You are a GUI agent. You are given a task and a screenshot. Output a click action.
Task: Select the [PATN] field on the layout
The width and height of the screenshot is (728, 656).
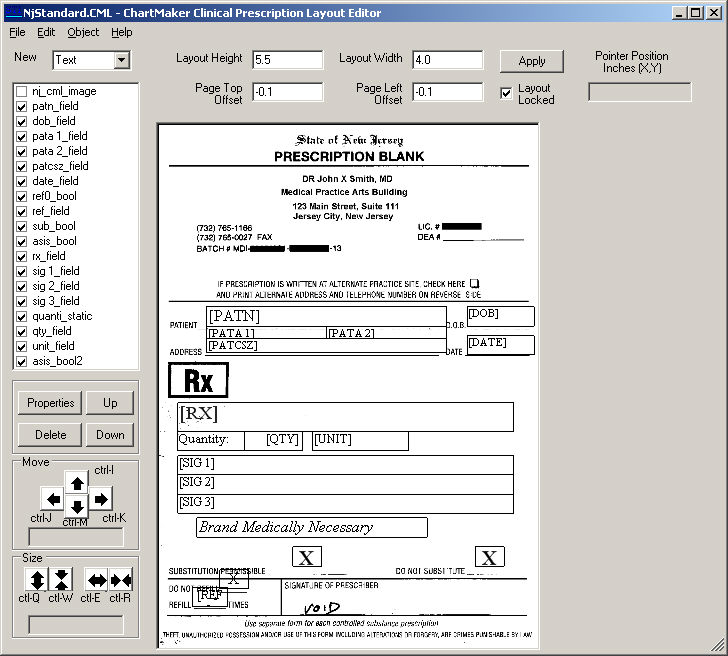326,317
